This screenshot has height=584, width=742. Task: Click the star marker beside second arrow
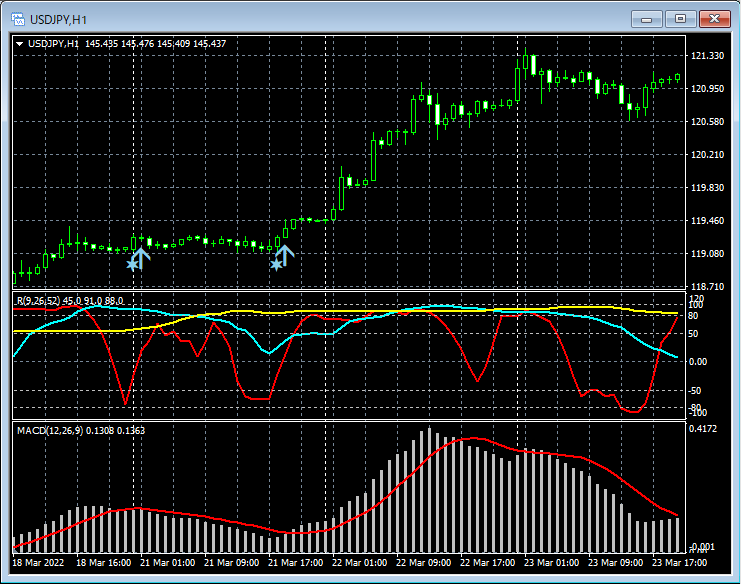pyautogui.click(x=275, y=265)
